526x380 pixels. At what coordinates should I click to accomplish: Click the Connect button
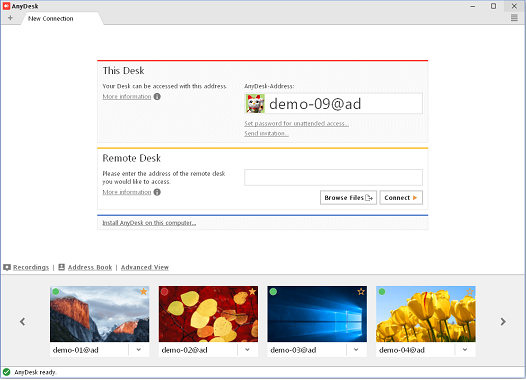point(401,198)
